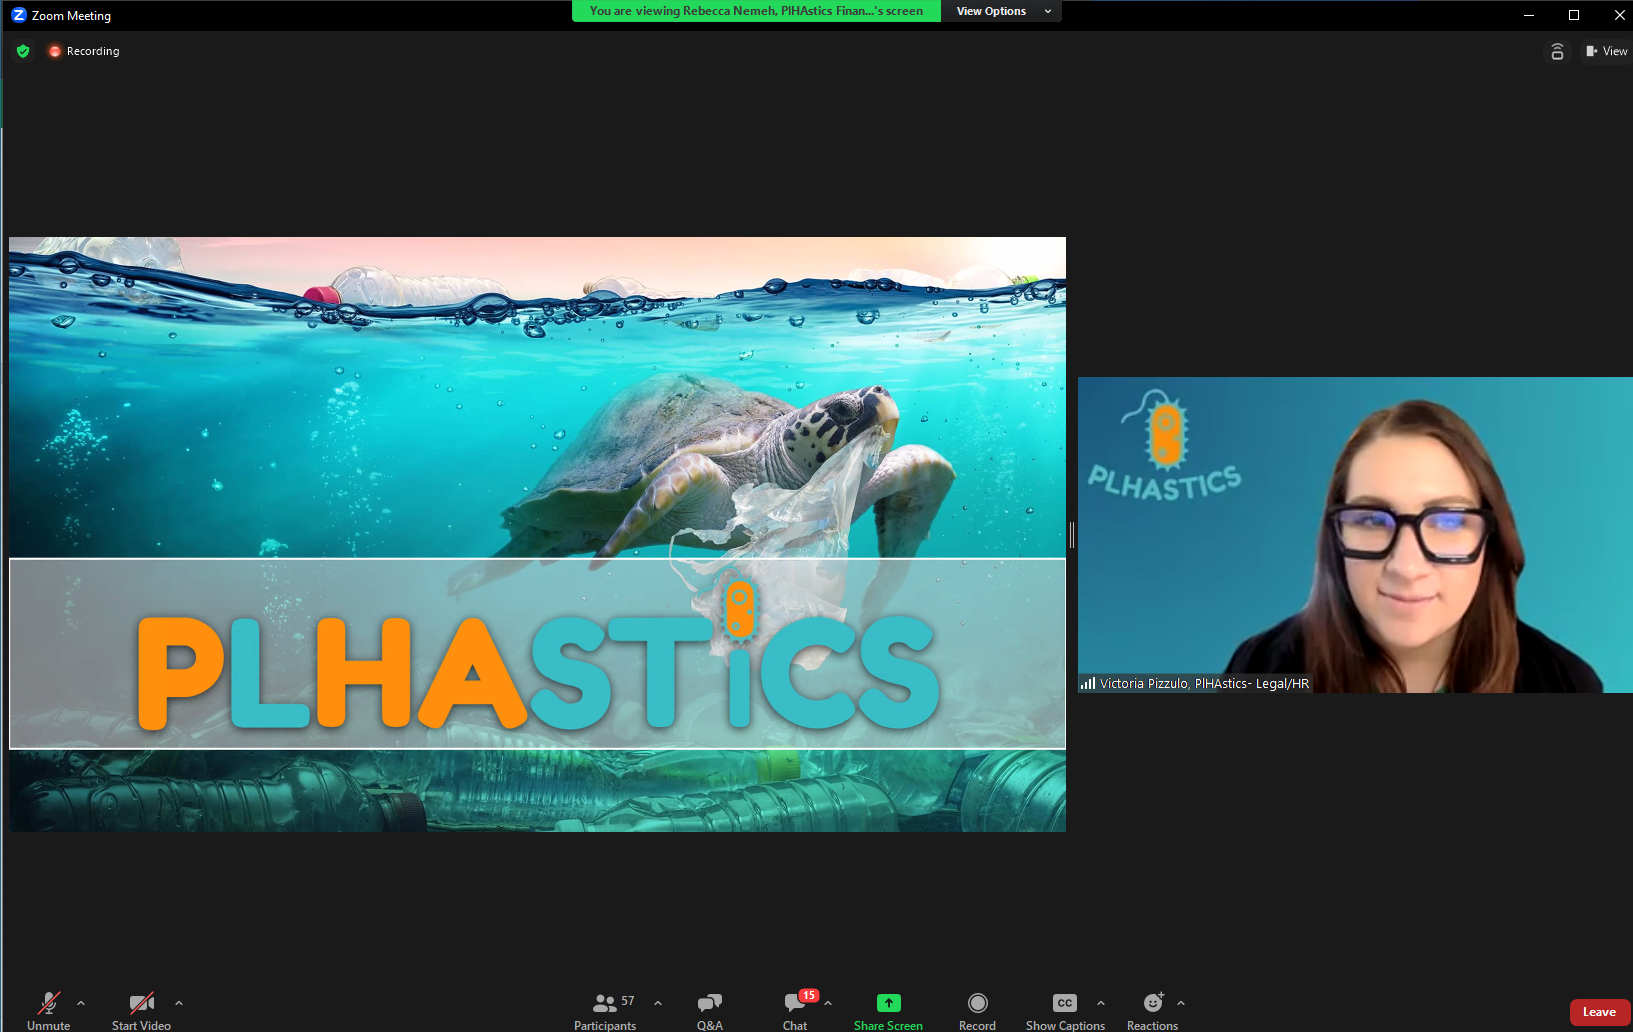The height and width of the screenshot is (1032, 1633).
Task: Open the Participants panel
Action: pos(605,1010)
